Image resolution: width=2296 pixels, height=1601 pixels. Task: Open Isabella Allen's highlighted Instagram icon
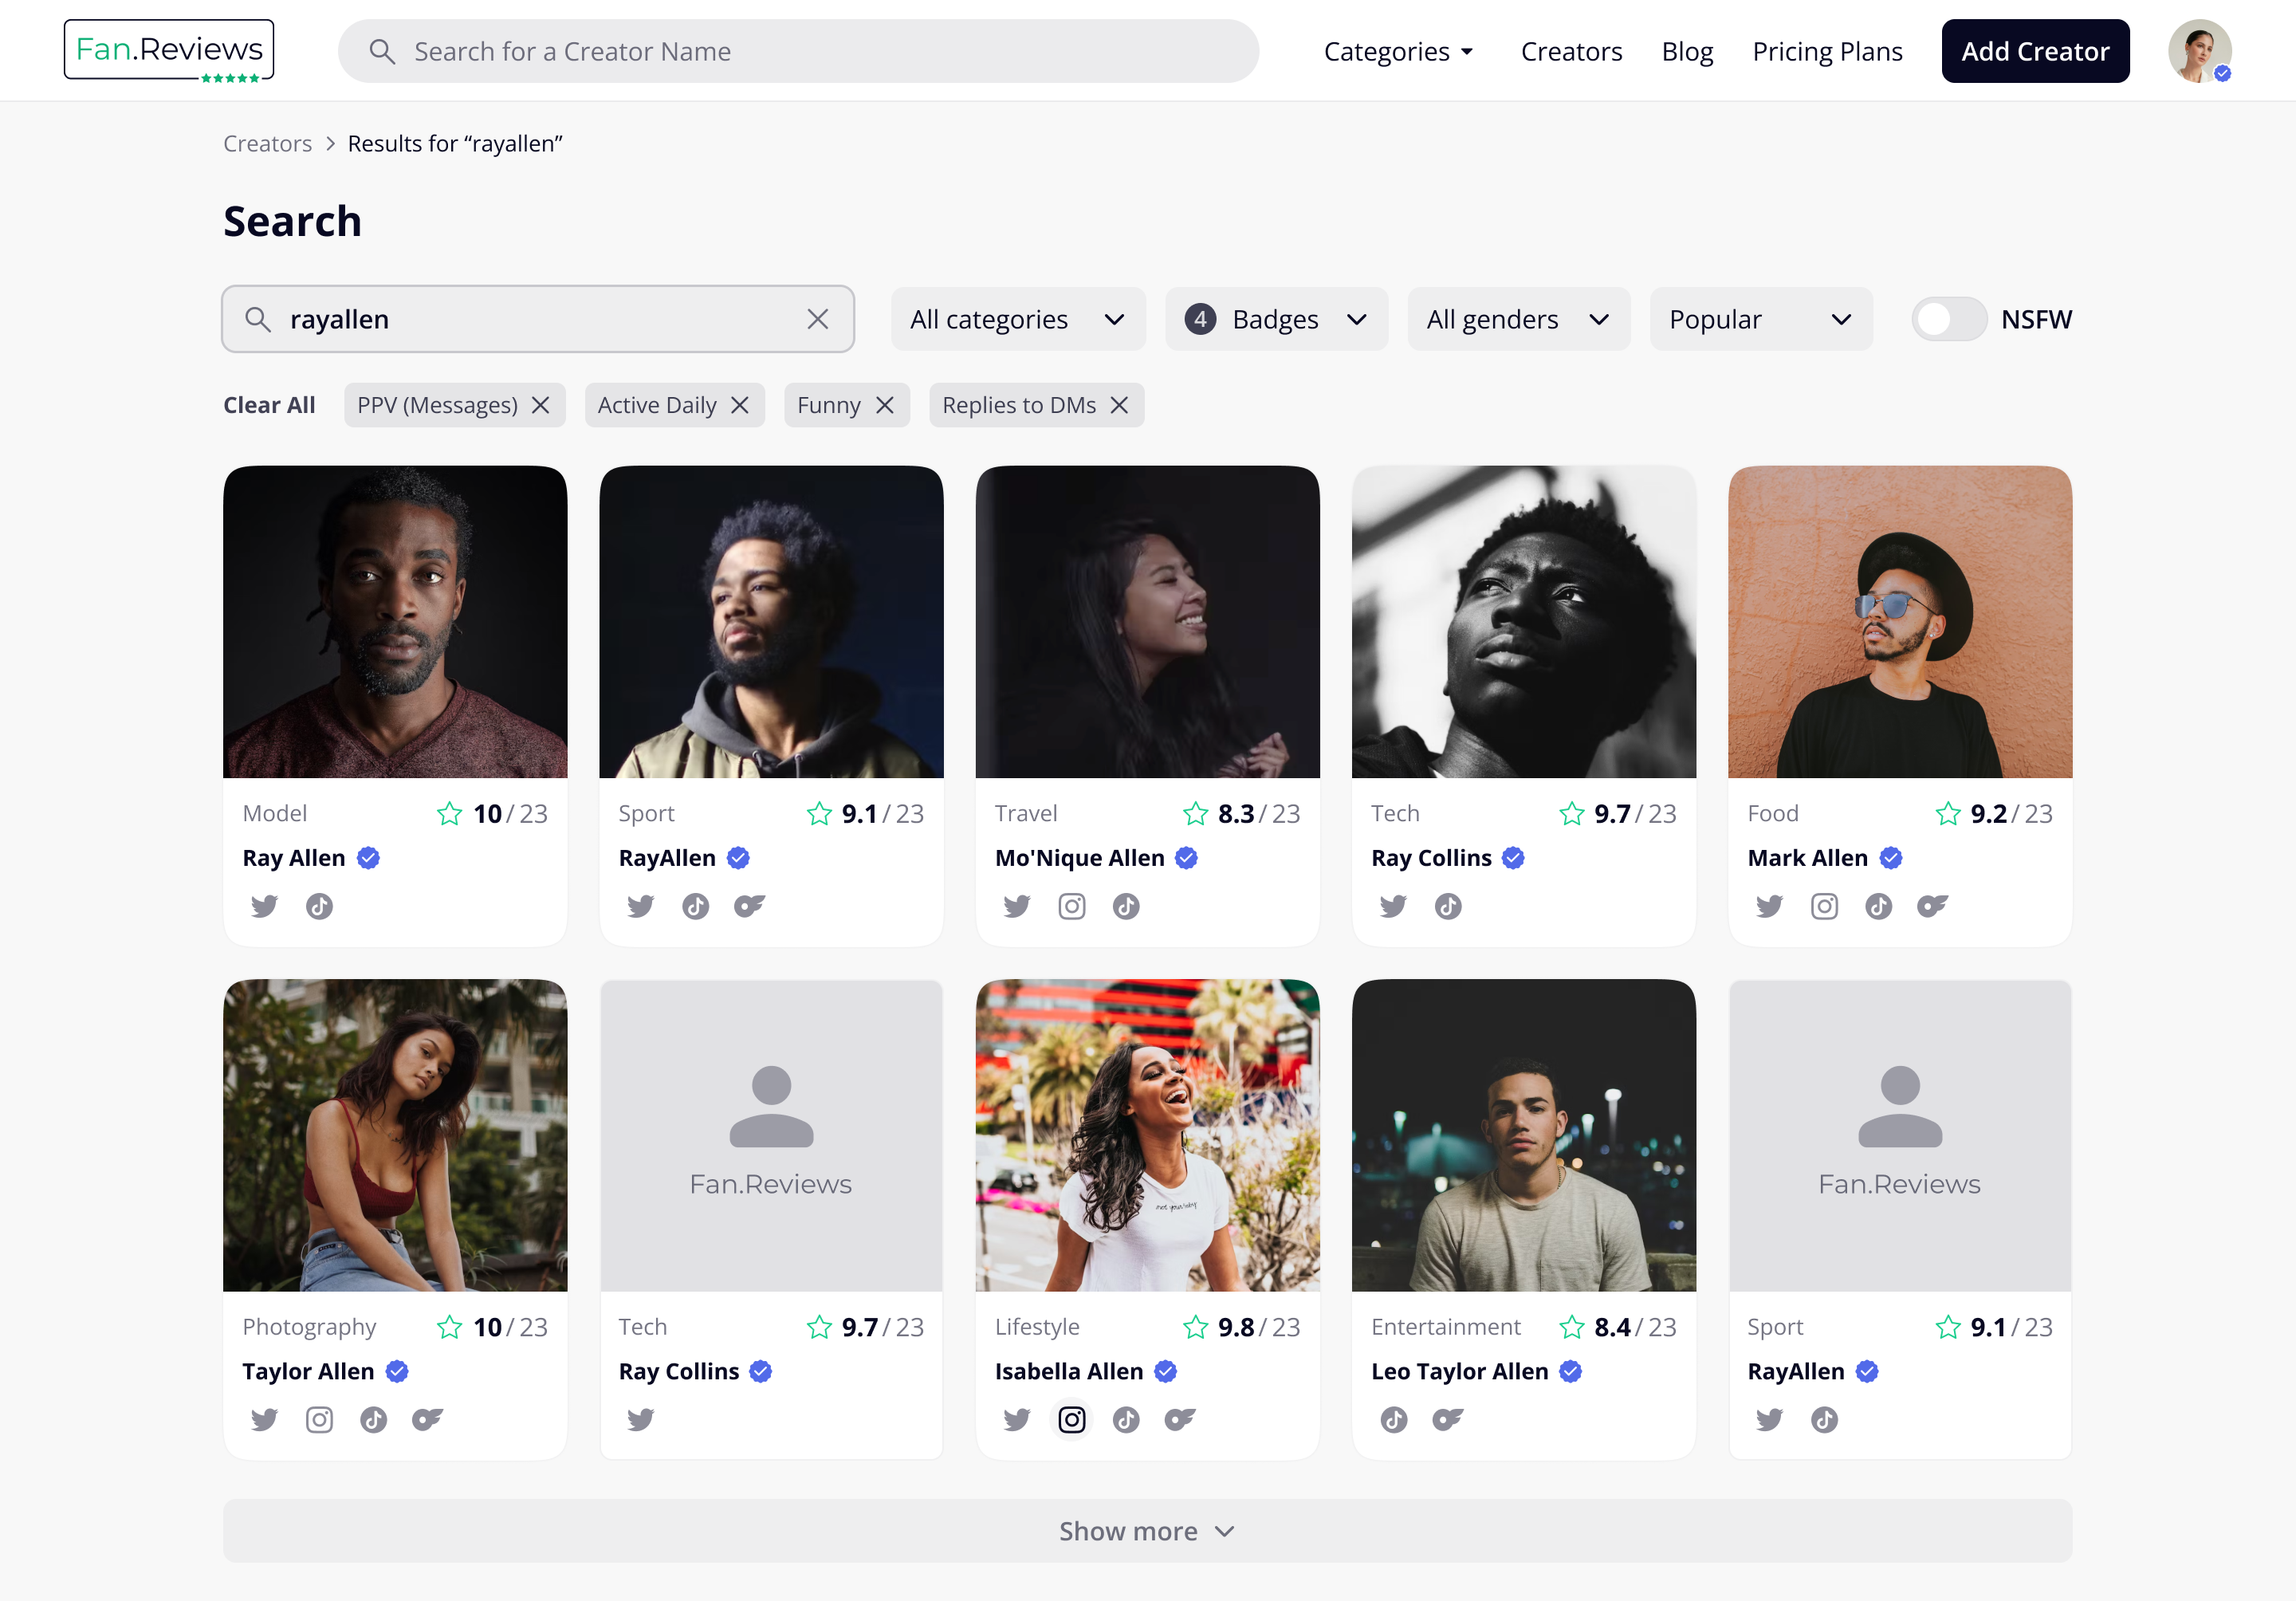[1071, 1419]
